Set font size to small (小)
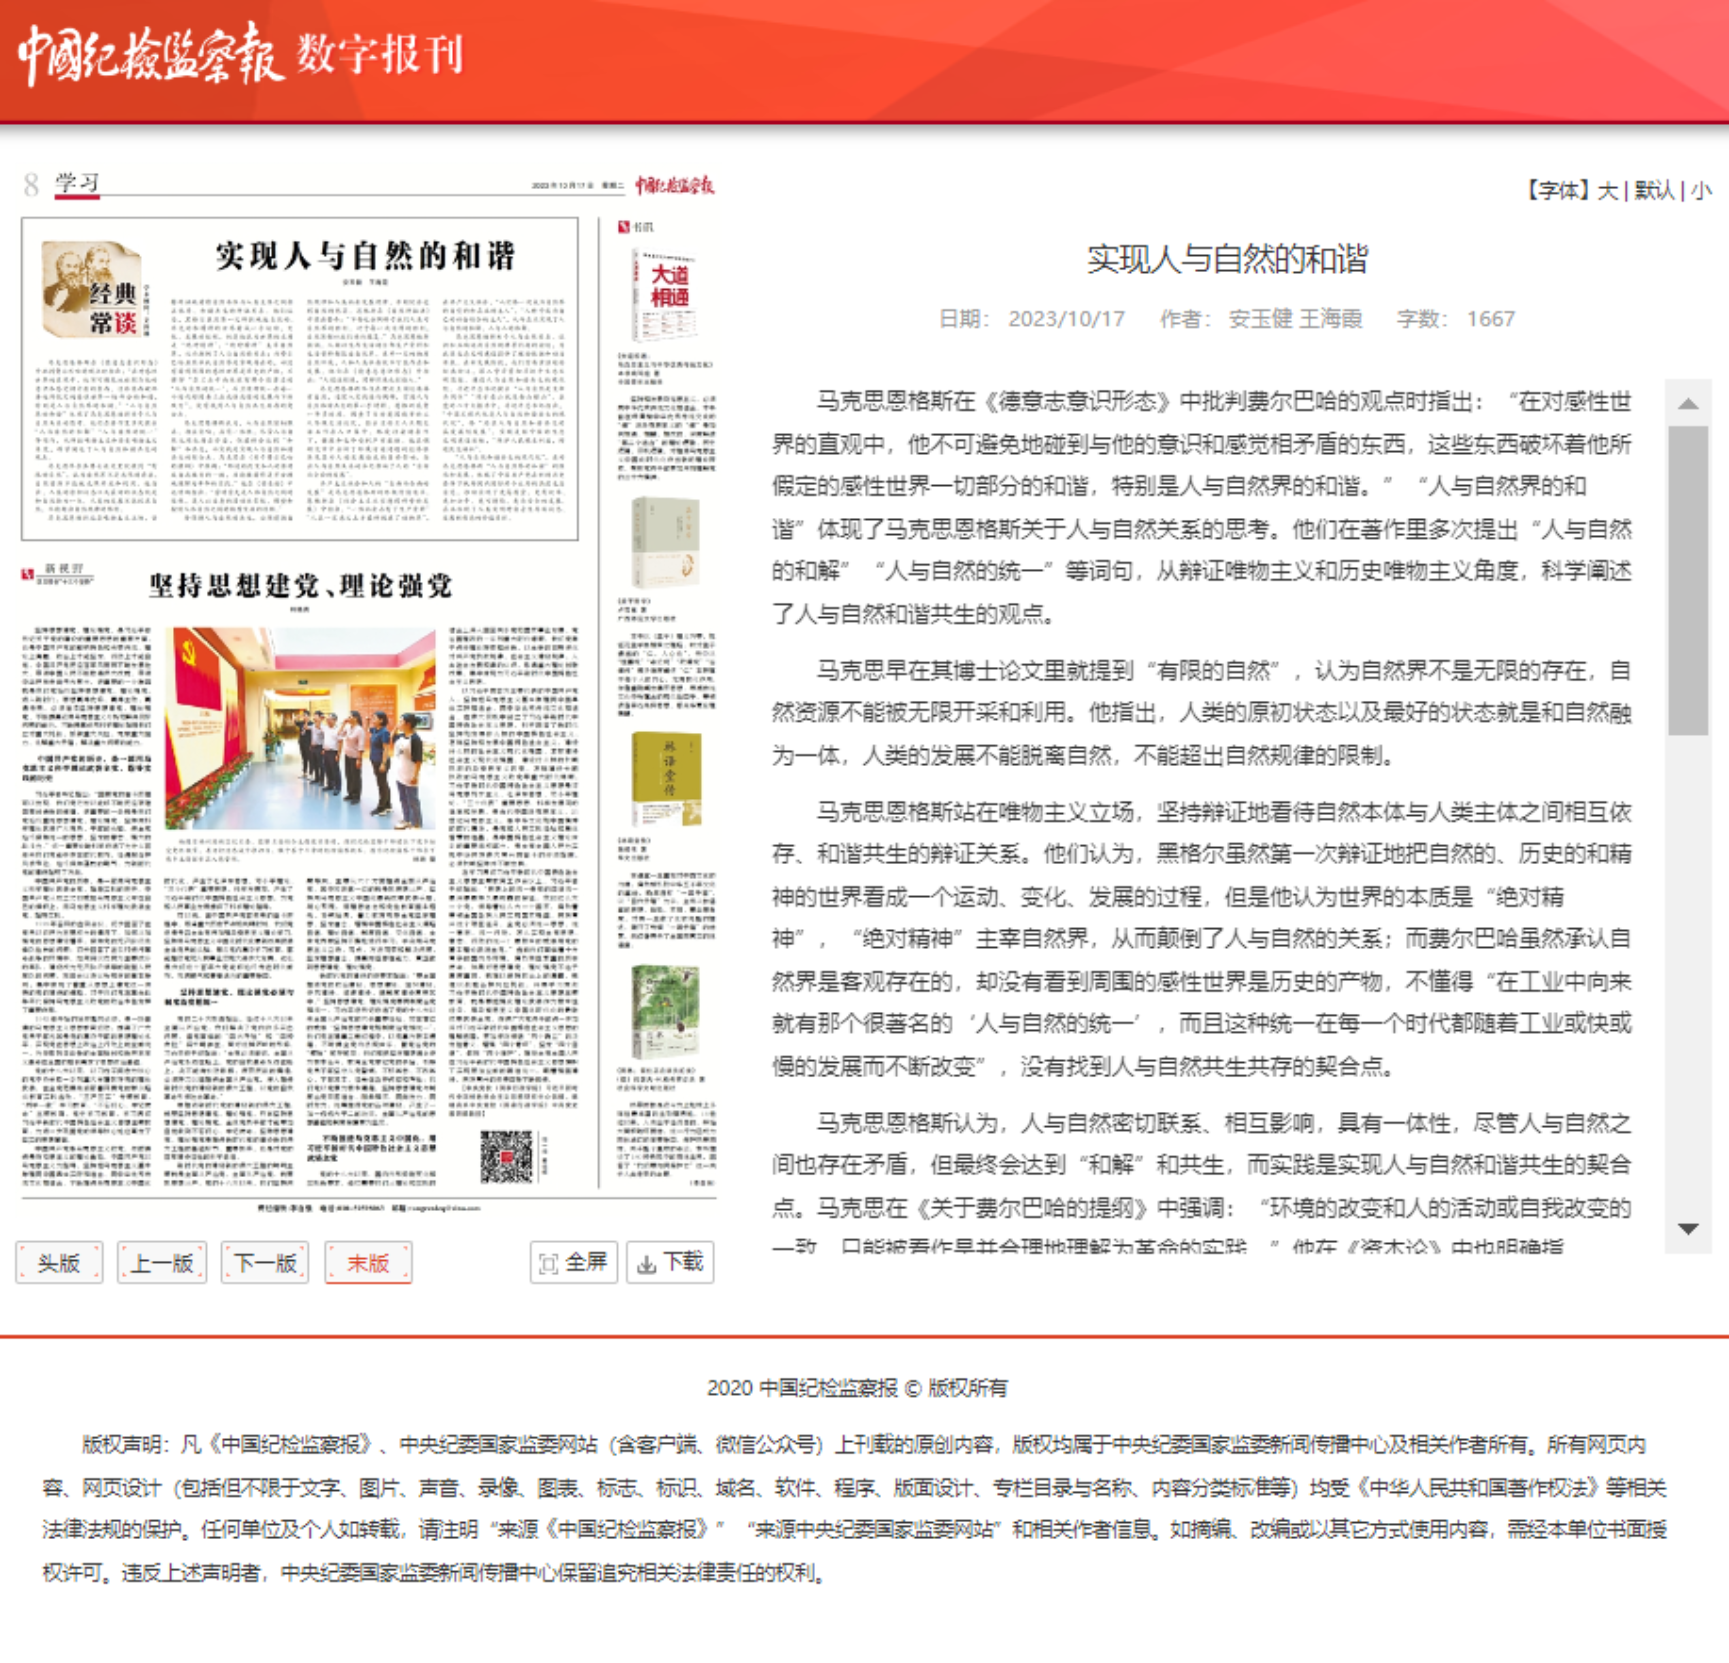The image size is (1729, 1663). 1700,190
